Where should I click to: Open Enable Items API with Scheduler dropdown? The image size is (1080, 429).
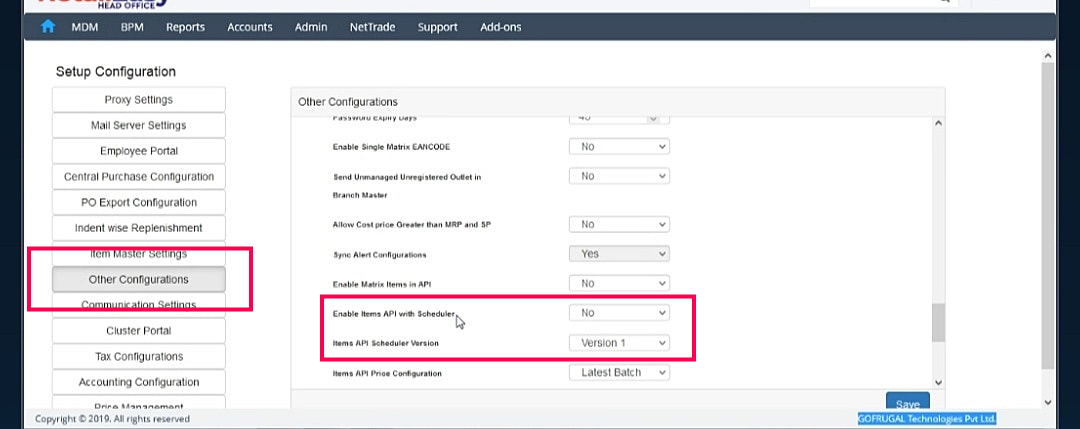(619, 313)
